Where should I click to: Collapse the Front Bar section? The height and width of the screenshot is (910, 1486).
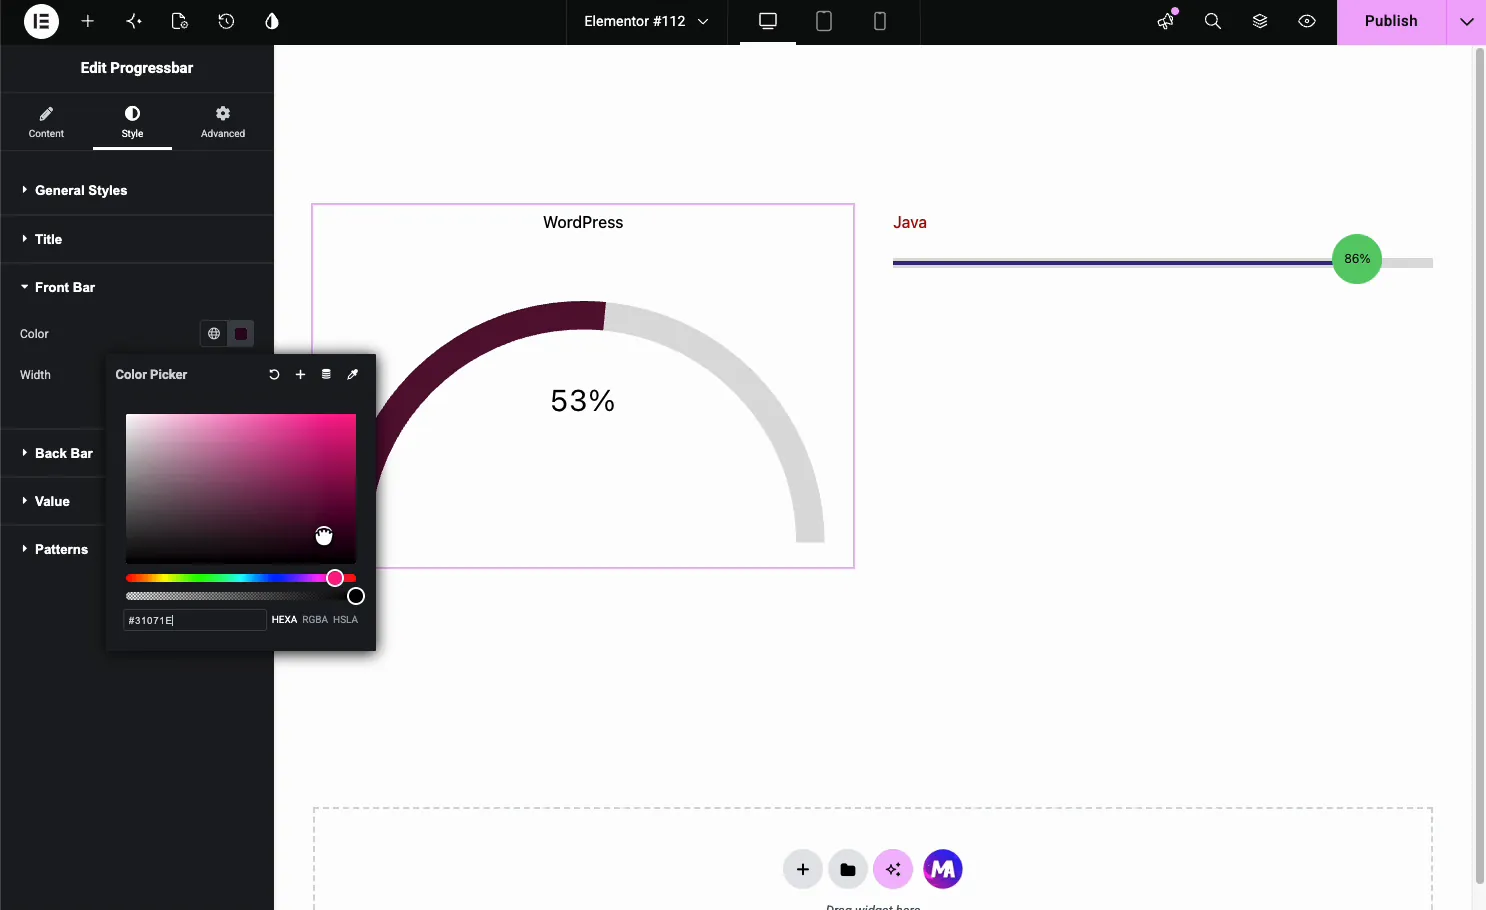(x=137, y=287)
